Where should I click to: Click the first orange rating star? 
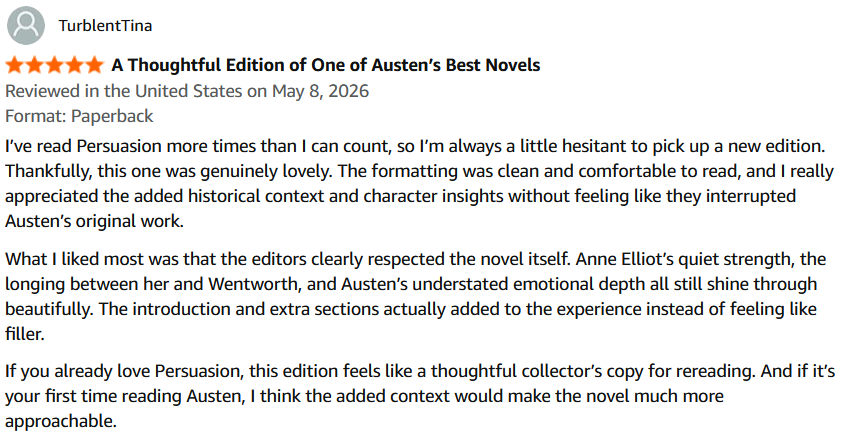click(x=15, y=65)
